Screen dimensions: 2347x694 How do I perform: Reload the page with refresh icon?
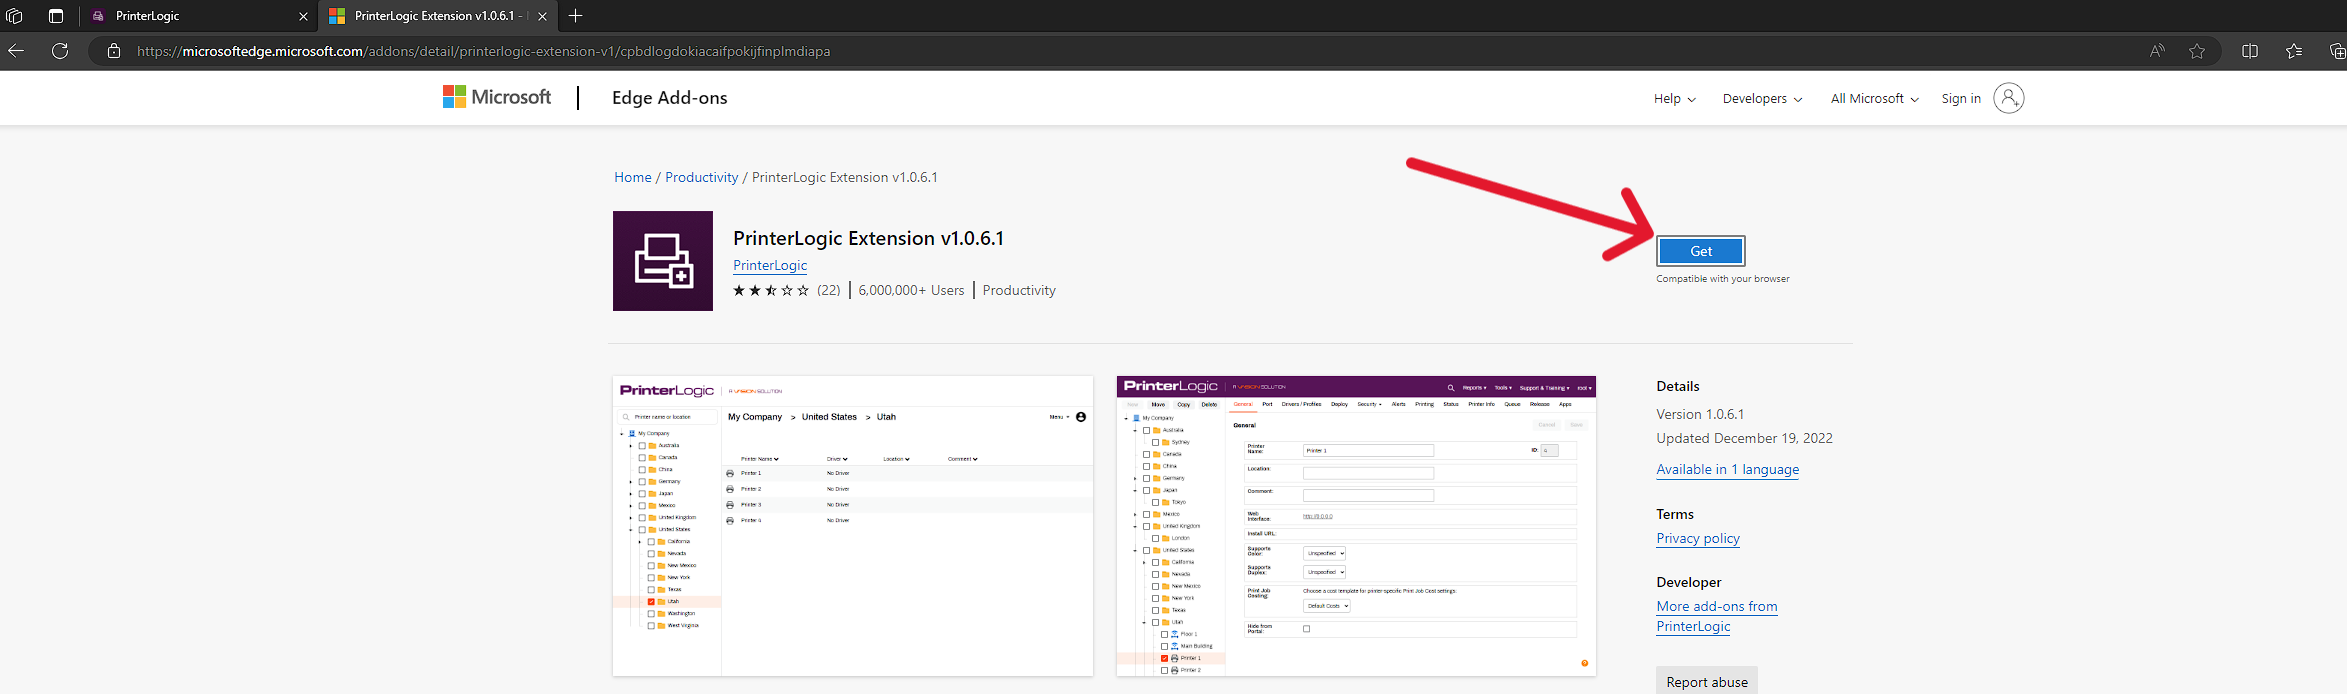click(x=60, y=51)
